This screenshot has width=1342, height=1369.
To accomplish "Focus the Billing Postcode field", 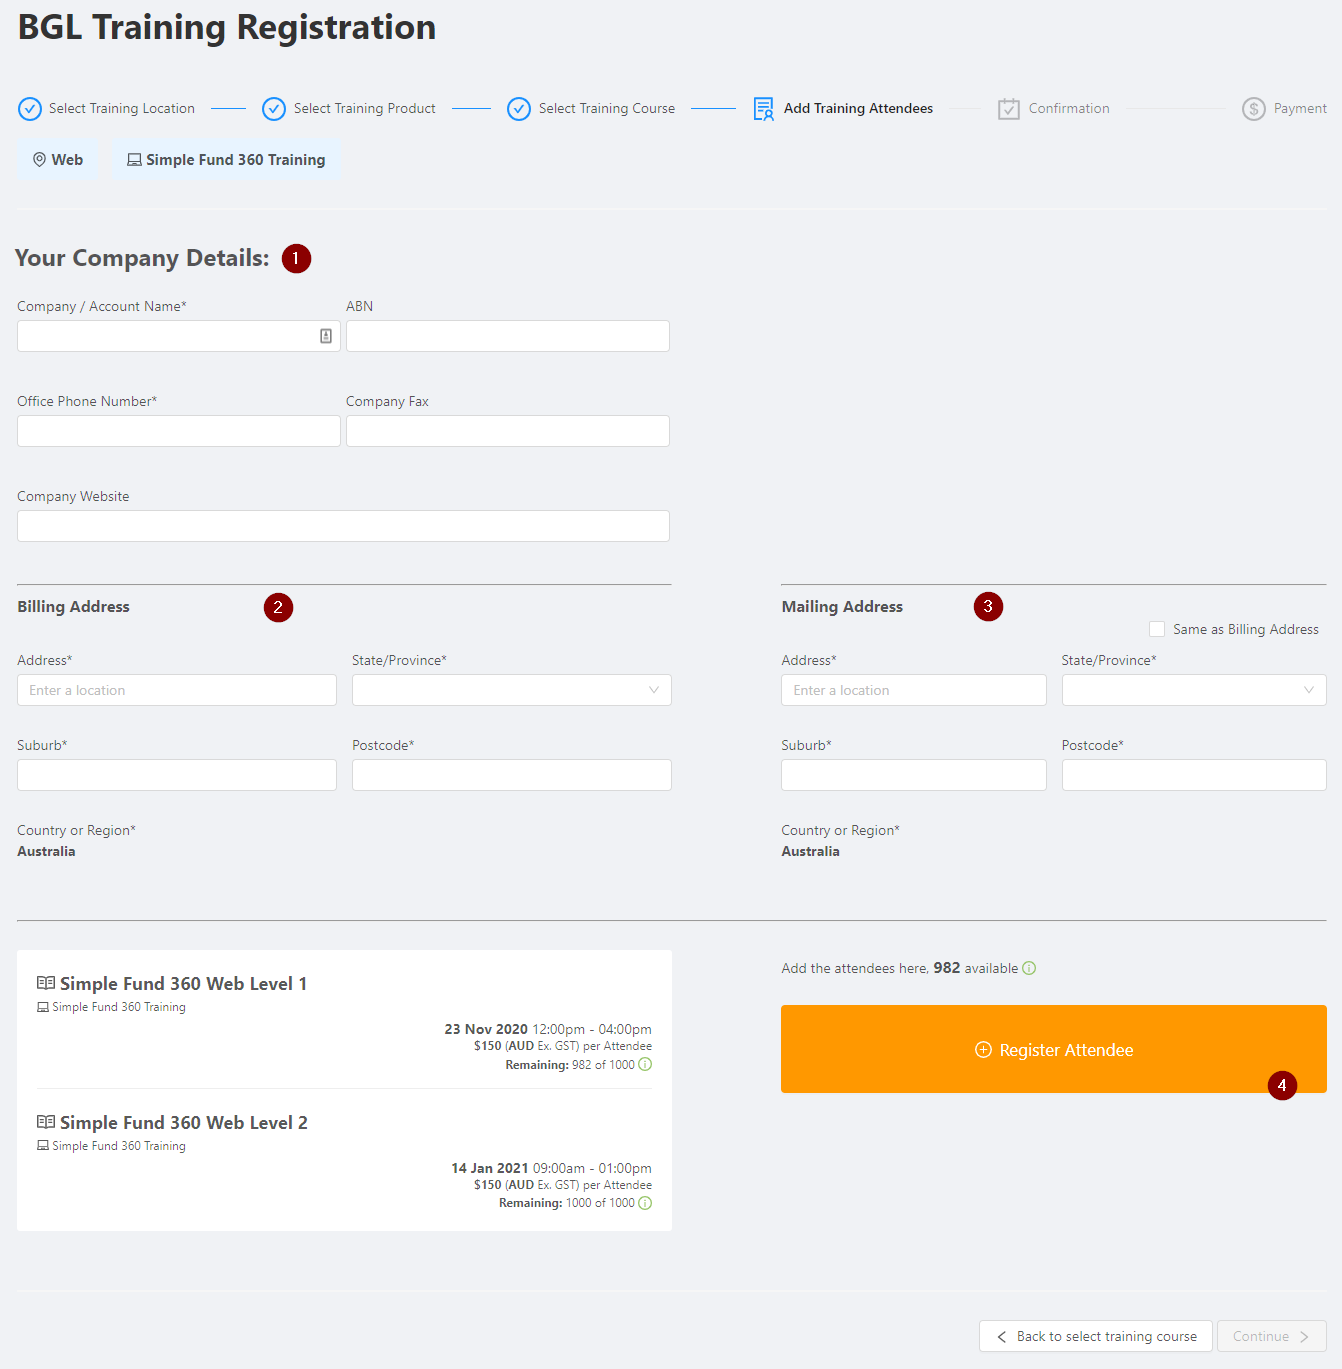I will coord(511,775).
